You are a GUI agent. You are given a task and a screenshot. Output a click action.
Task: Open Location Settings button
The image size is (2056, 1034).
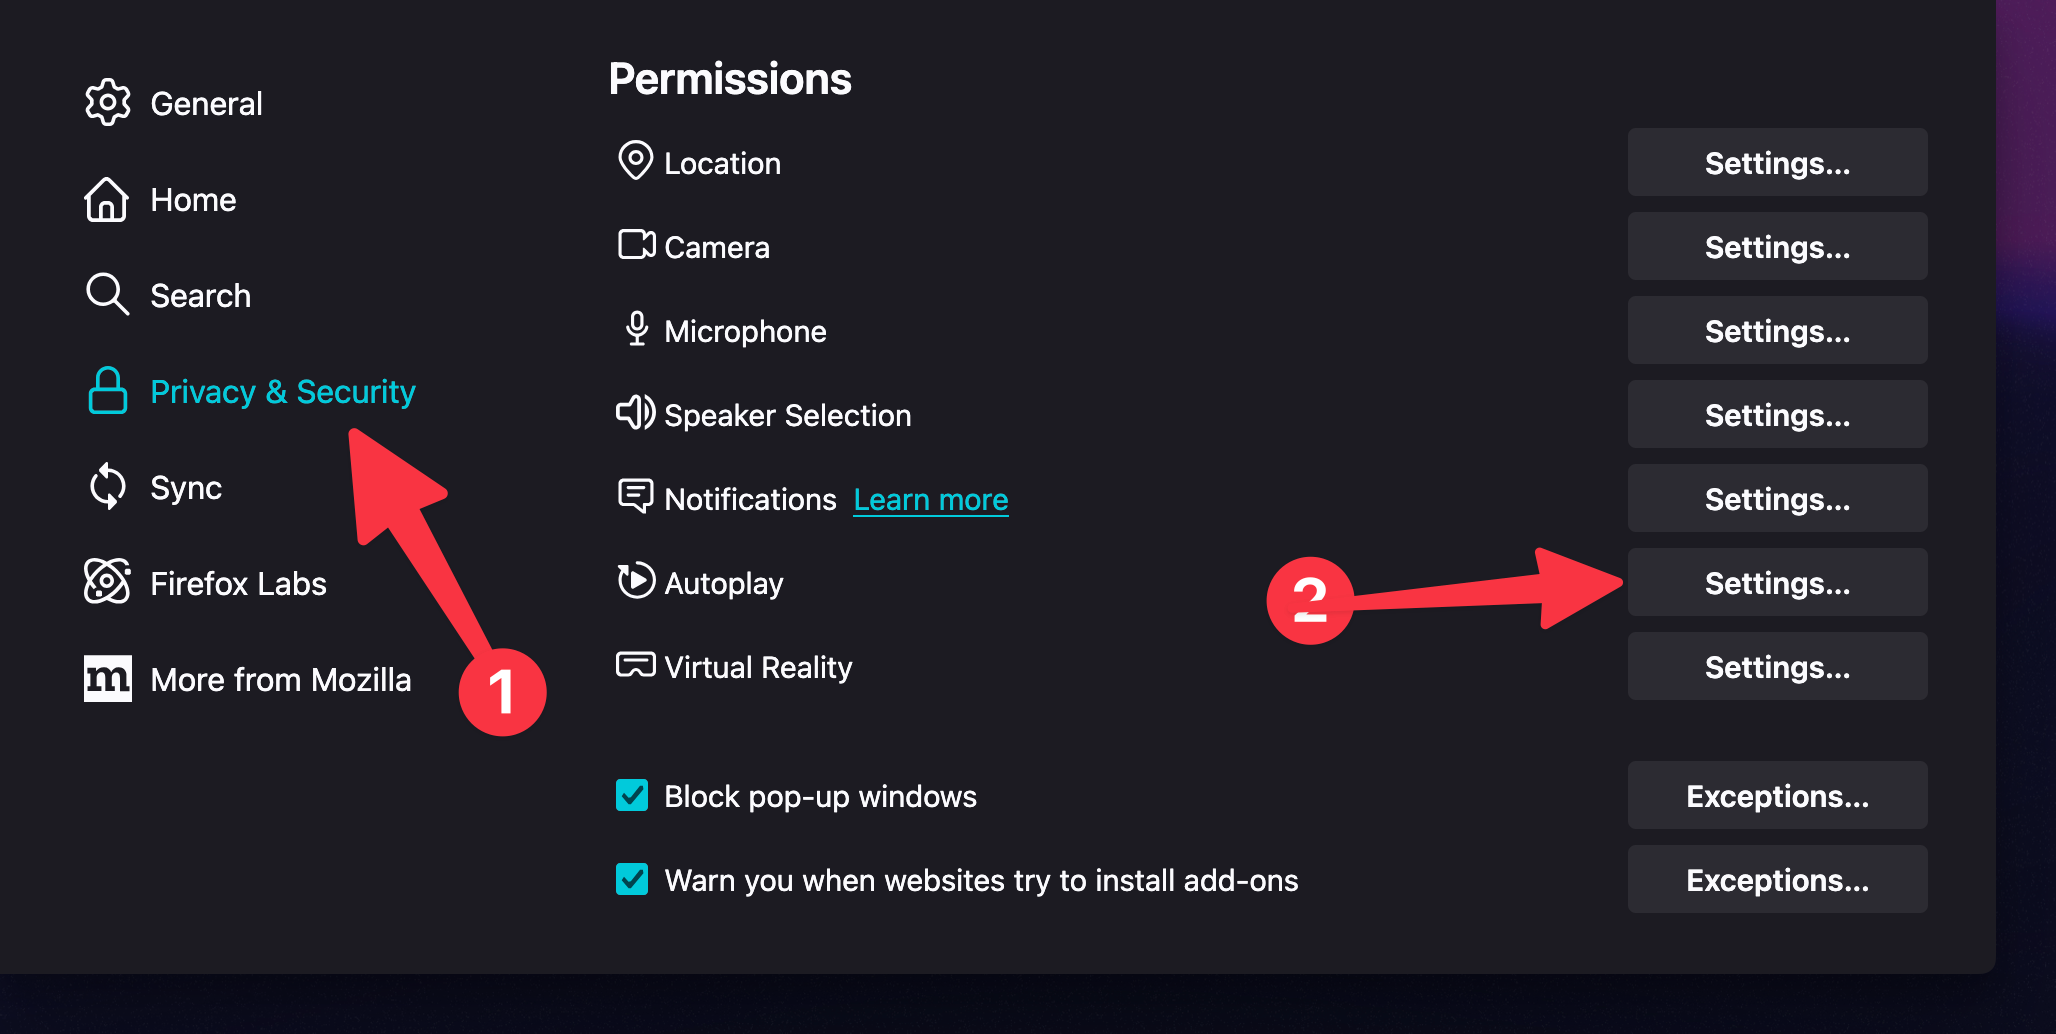(1777, 162)
